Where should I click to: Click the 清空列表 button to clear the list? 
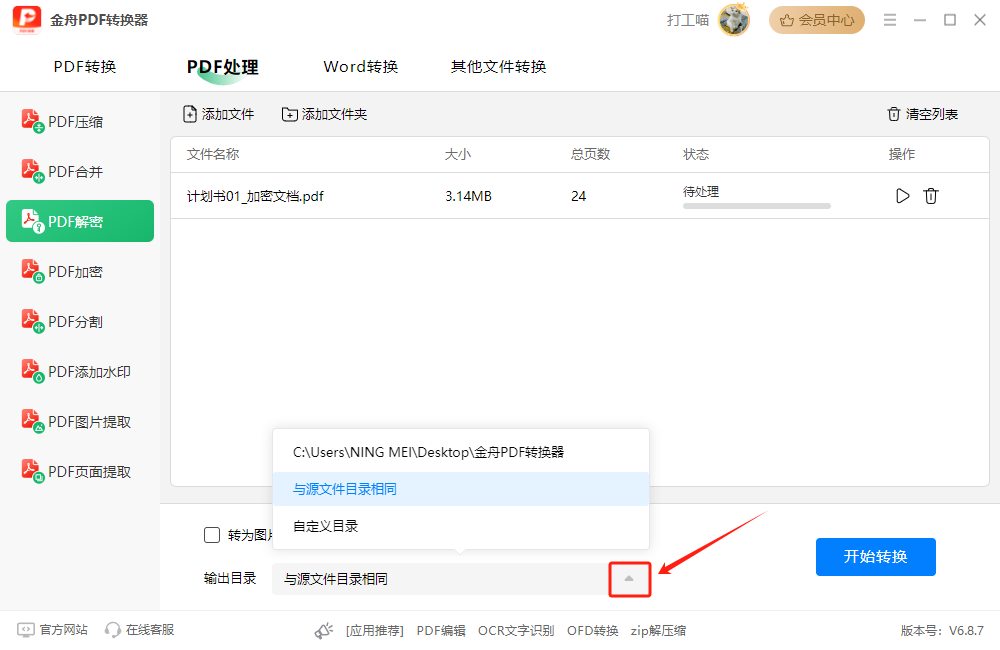tap(922, 114)
